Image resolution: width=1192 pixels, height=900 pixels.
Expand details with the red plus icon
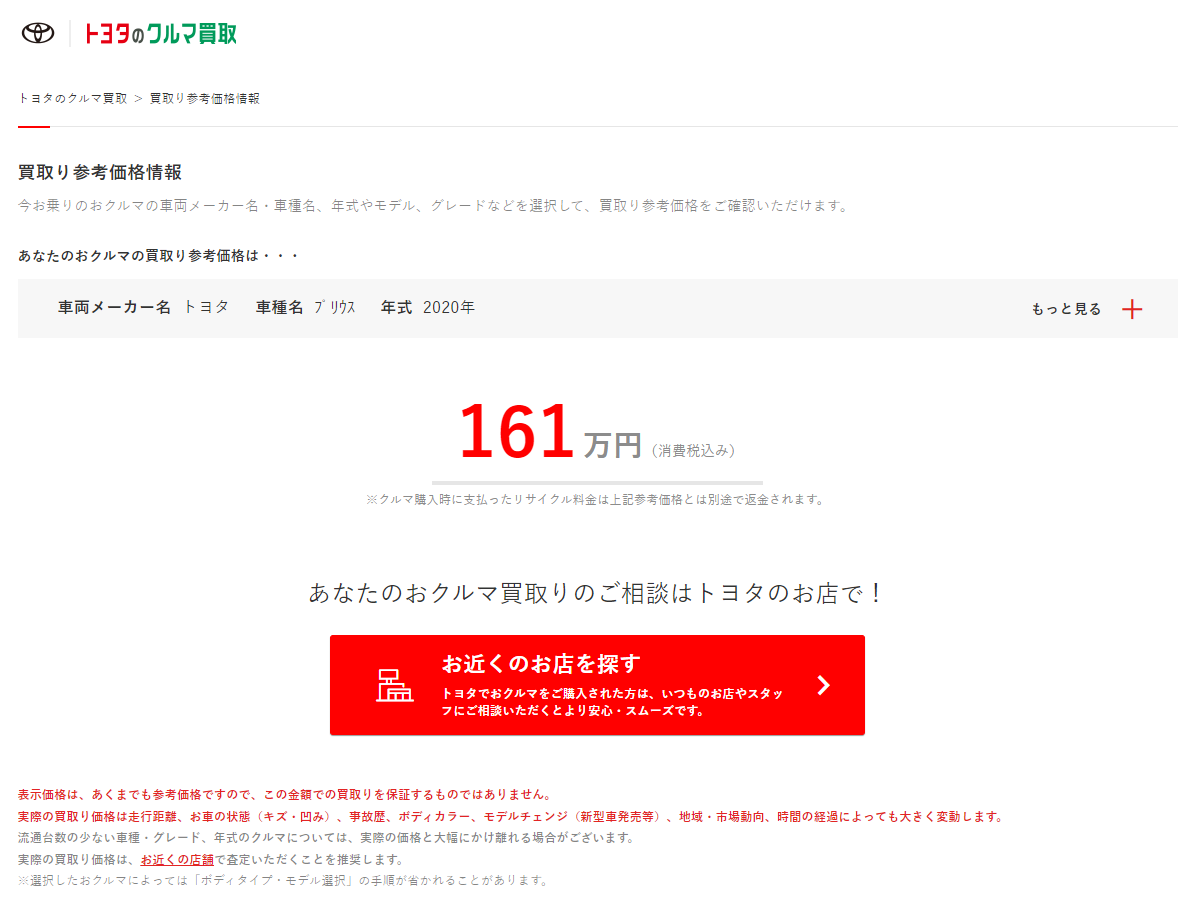click(x=1132, y=309)
